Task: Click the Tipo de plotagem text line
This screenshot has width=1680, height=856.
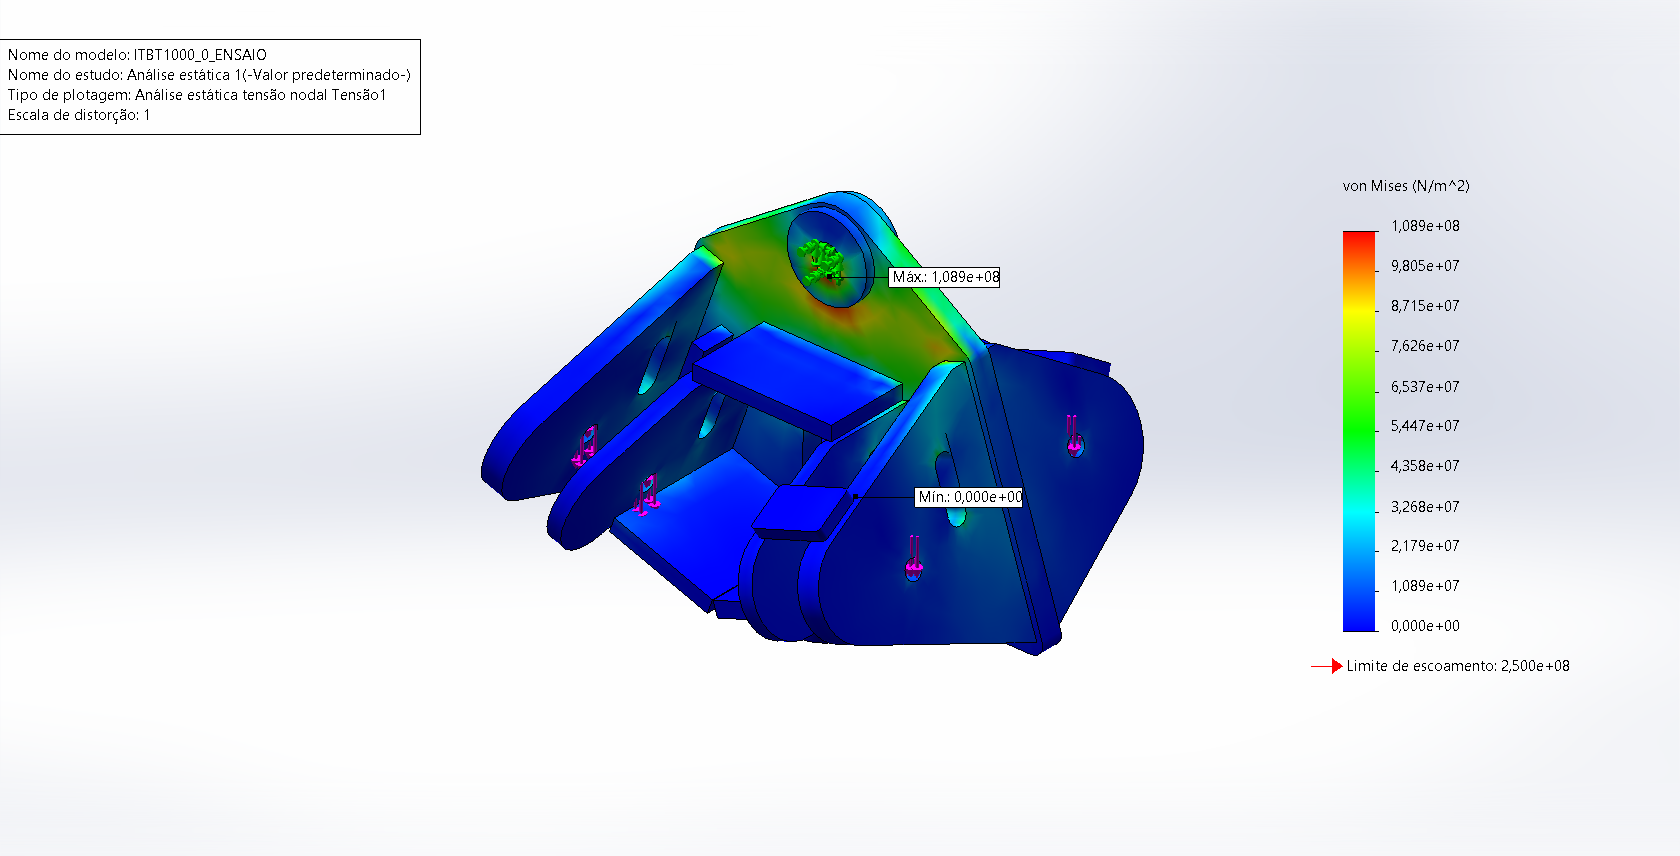Action: (197, 95)
